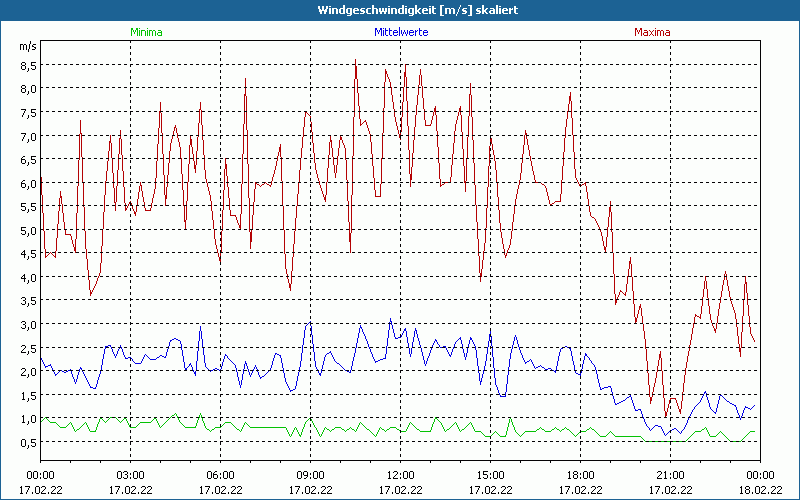800x500 pixels.
Task: Click the 2,5 y-axis value
Action: point(28,348)
